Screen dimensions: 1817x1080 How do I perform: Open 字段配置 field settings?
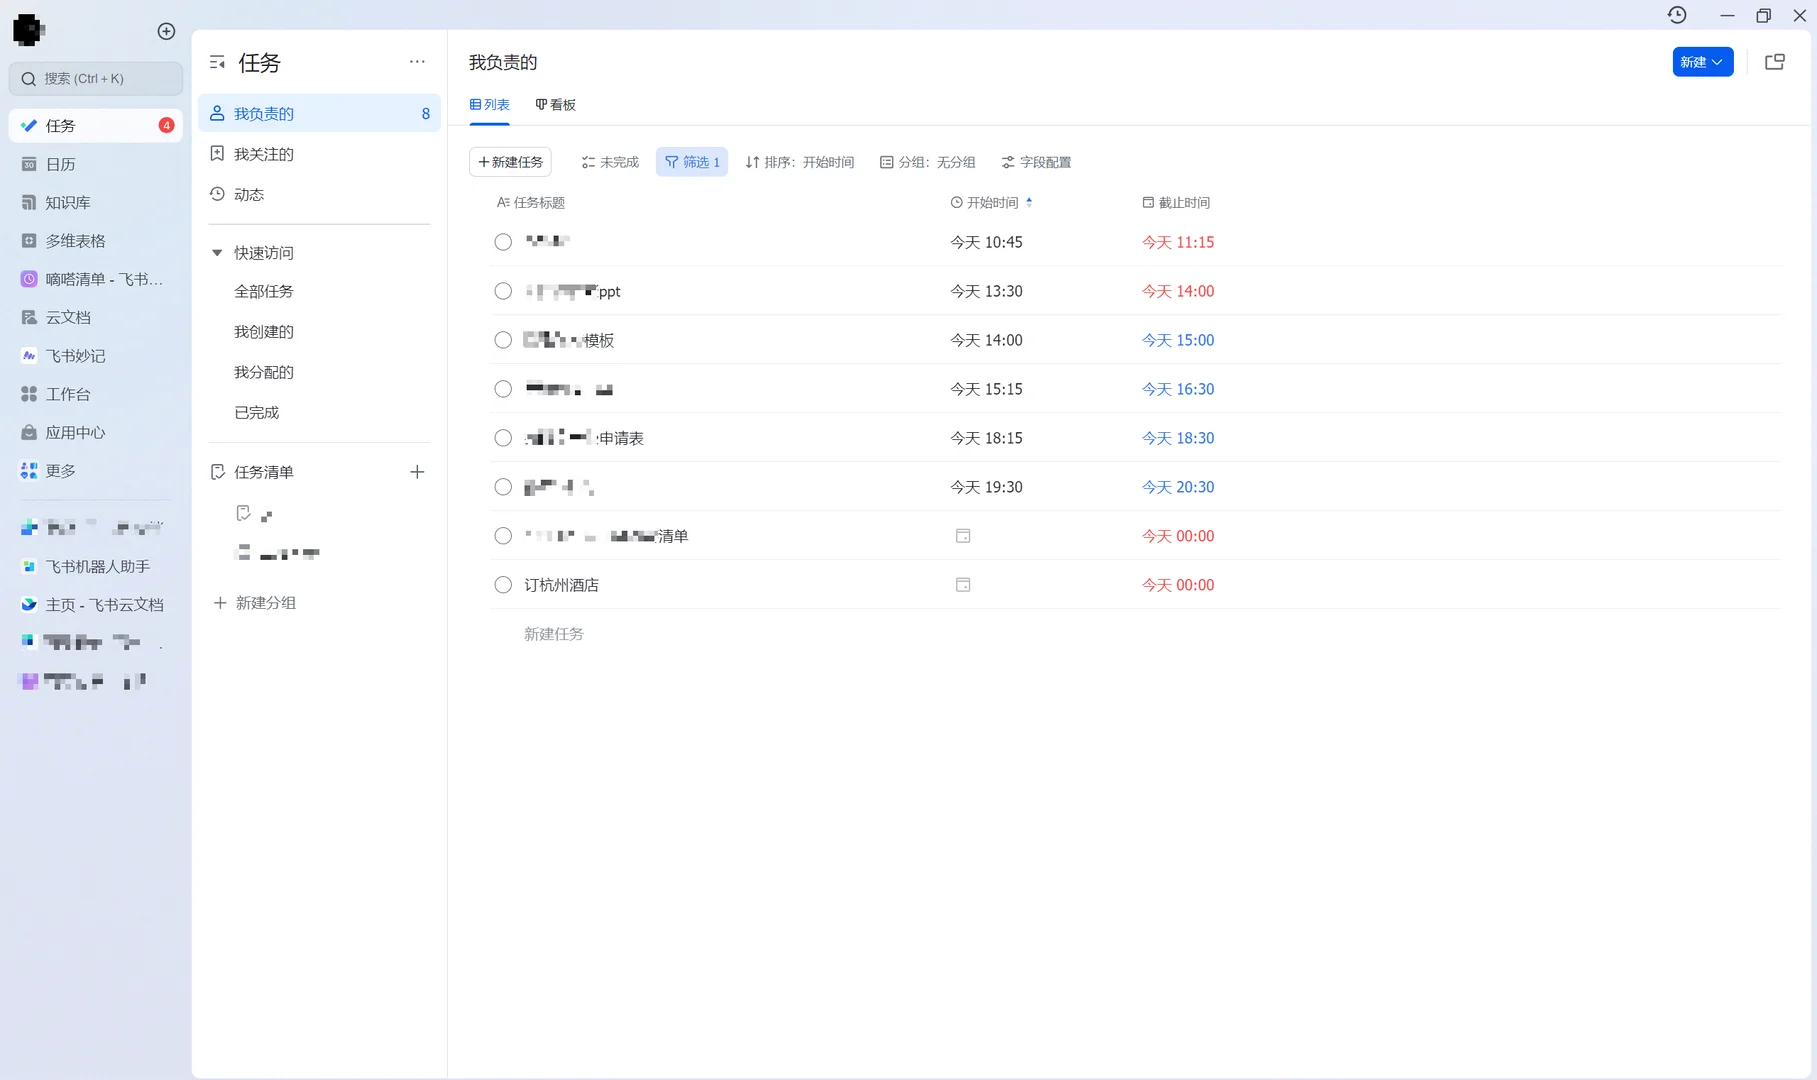[1036, 162]
